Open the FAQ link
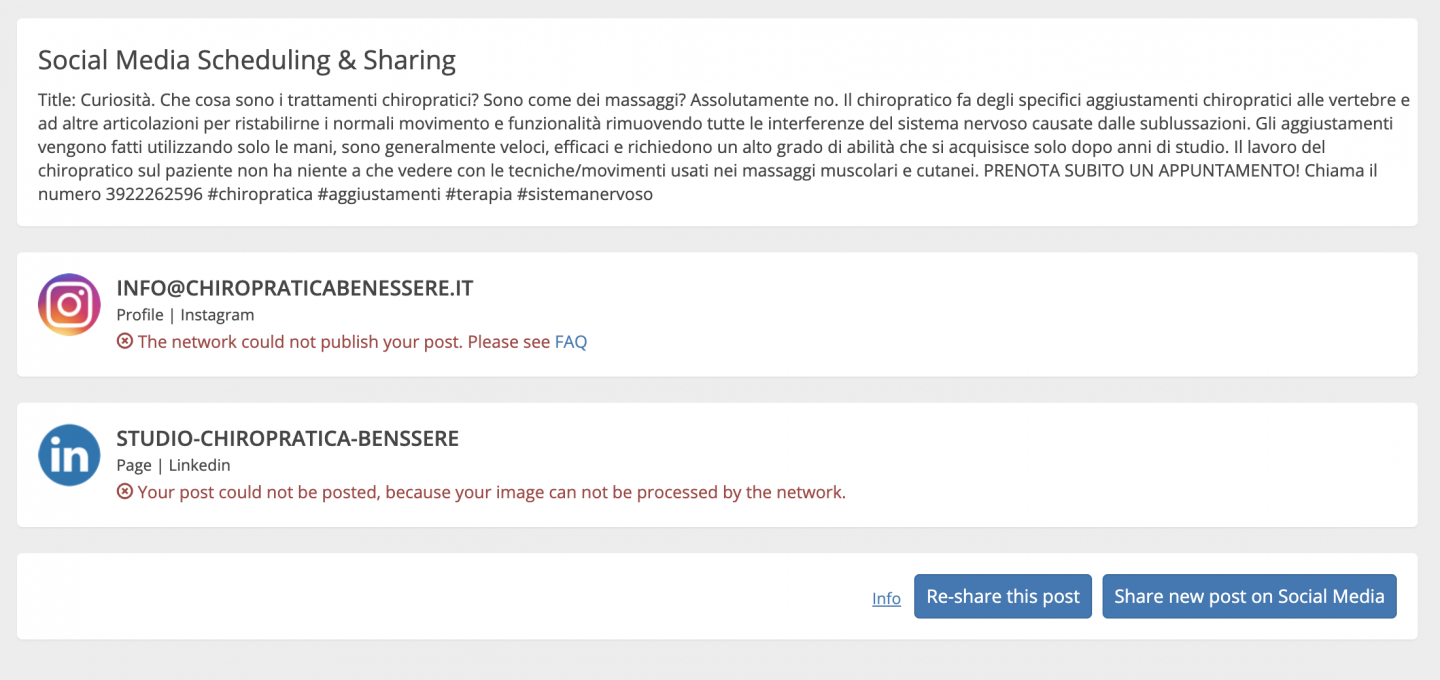This screenshot has height=680, width=1440. tap(571, 342)
